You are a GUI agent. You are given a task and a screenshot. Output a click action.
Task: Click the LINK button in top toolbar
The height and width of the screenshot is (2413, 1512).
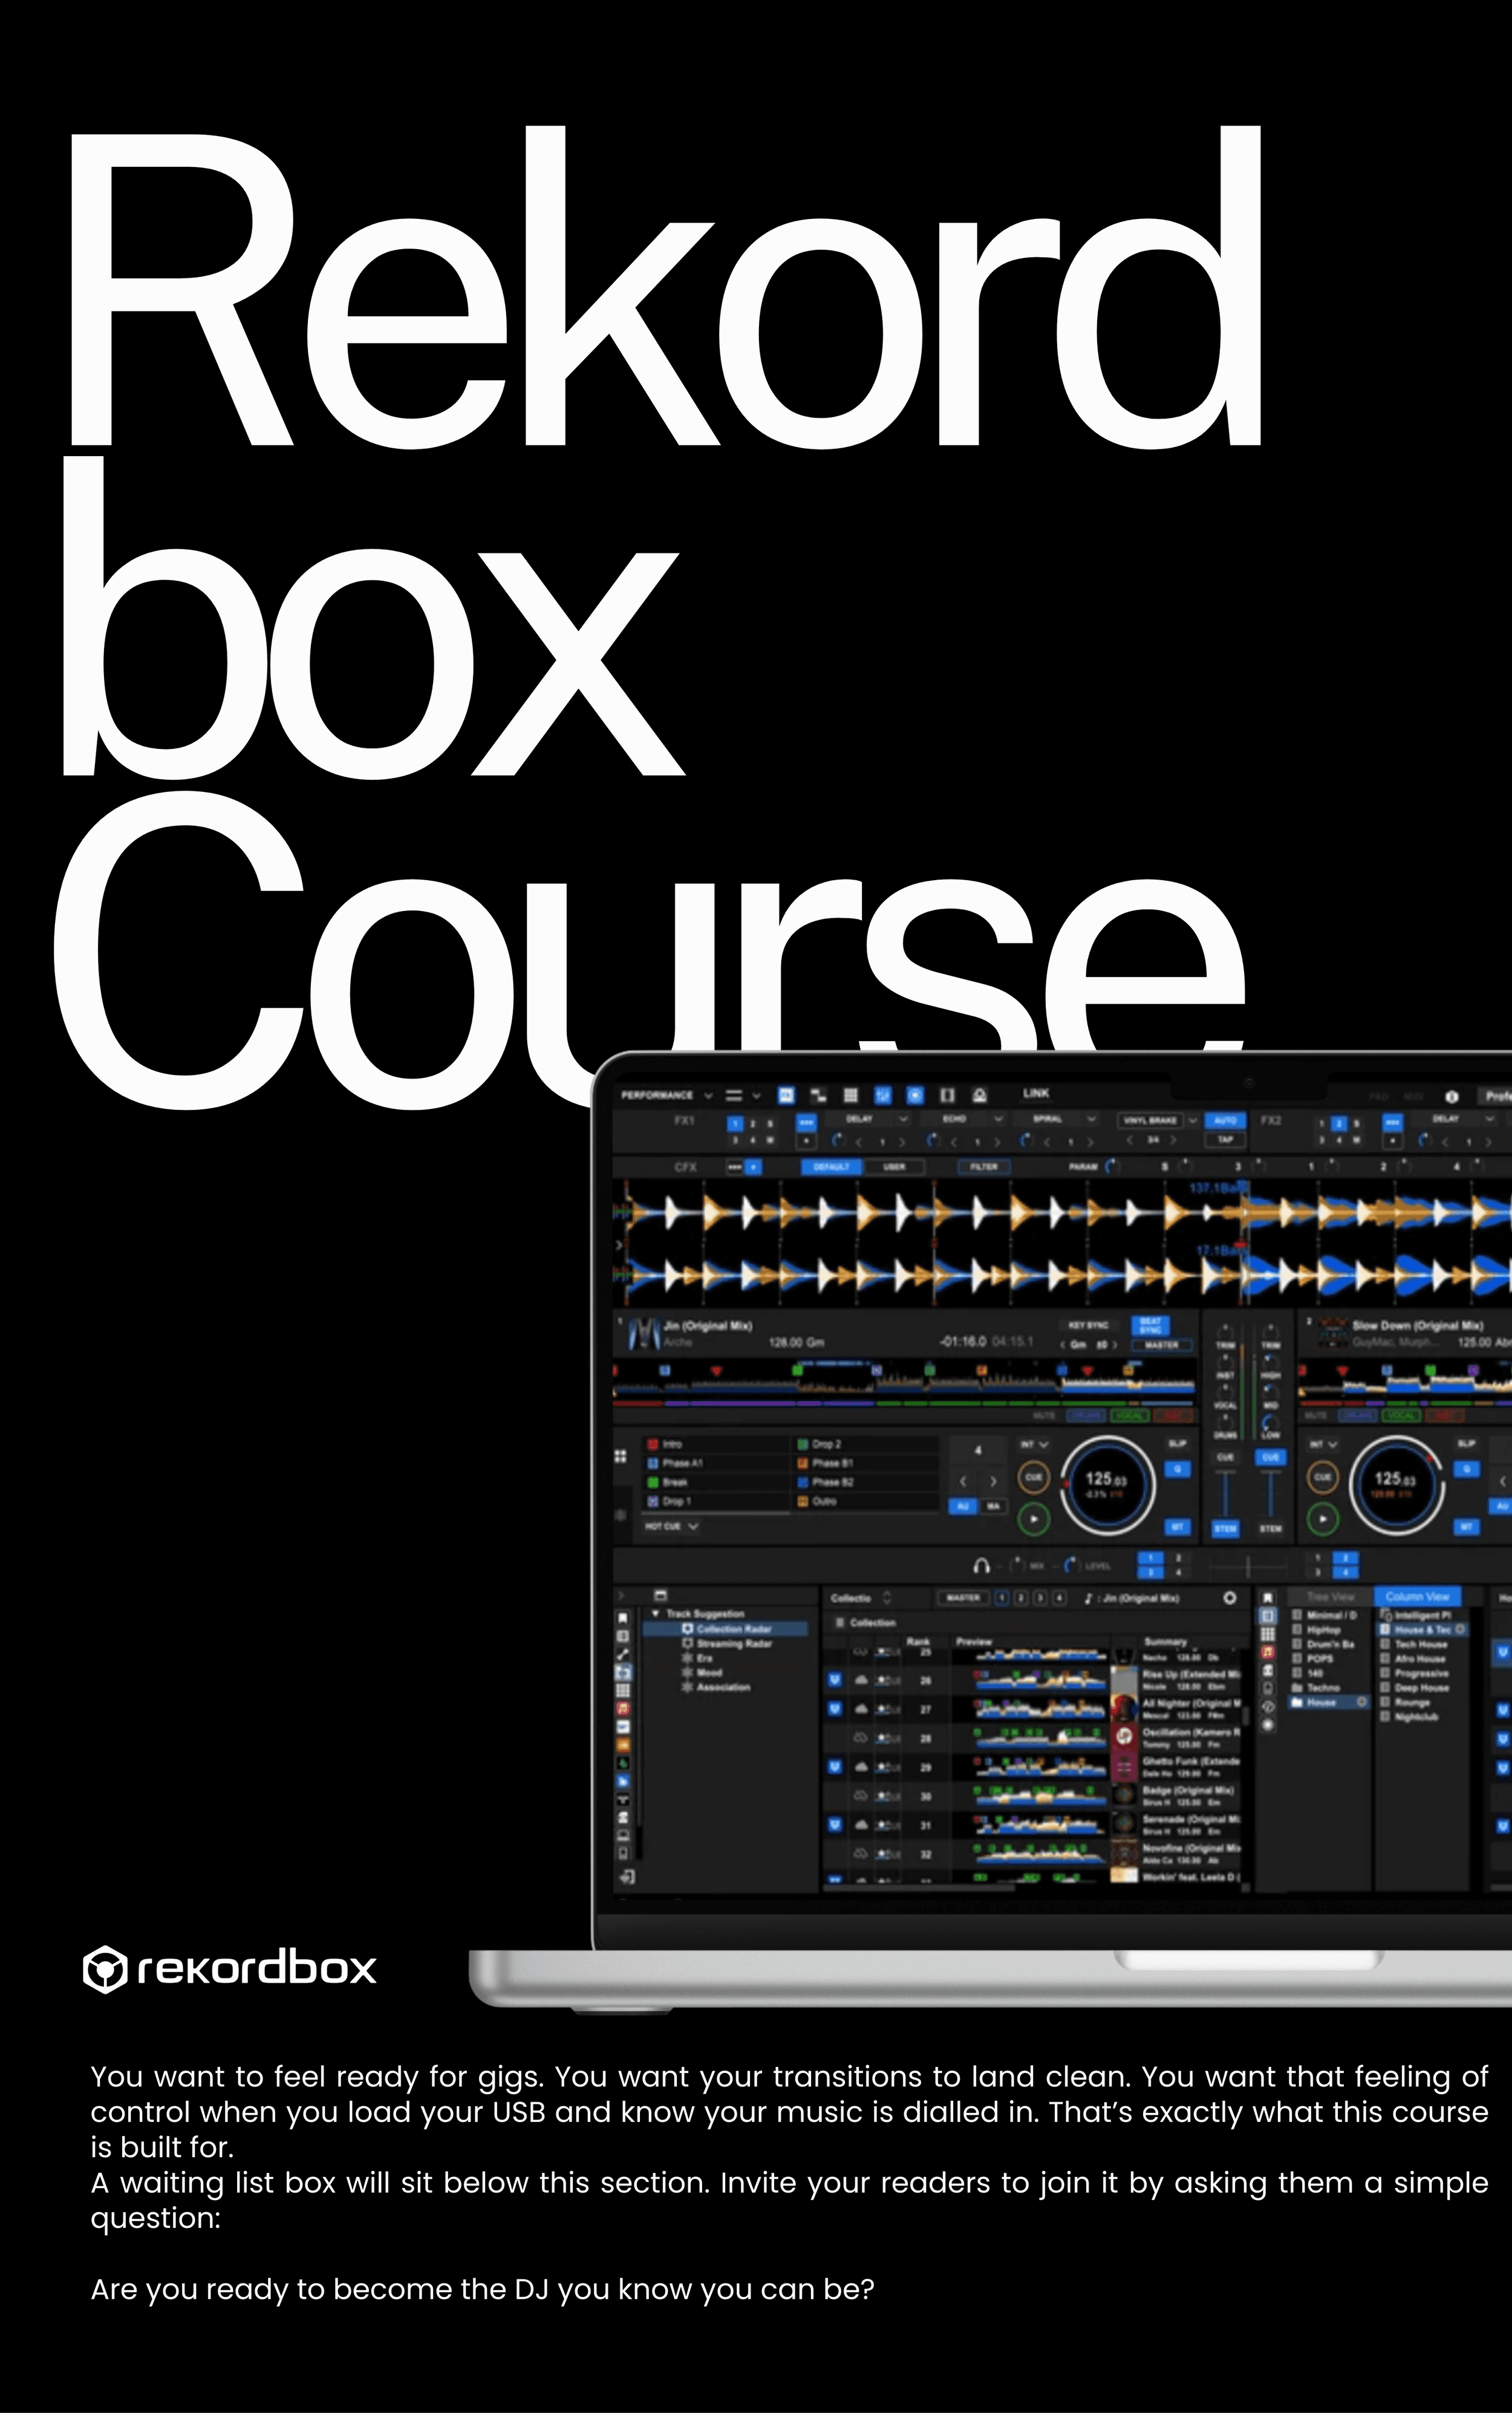click(x=1035, y=1093)
